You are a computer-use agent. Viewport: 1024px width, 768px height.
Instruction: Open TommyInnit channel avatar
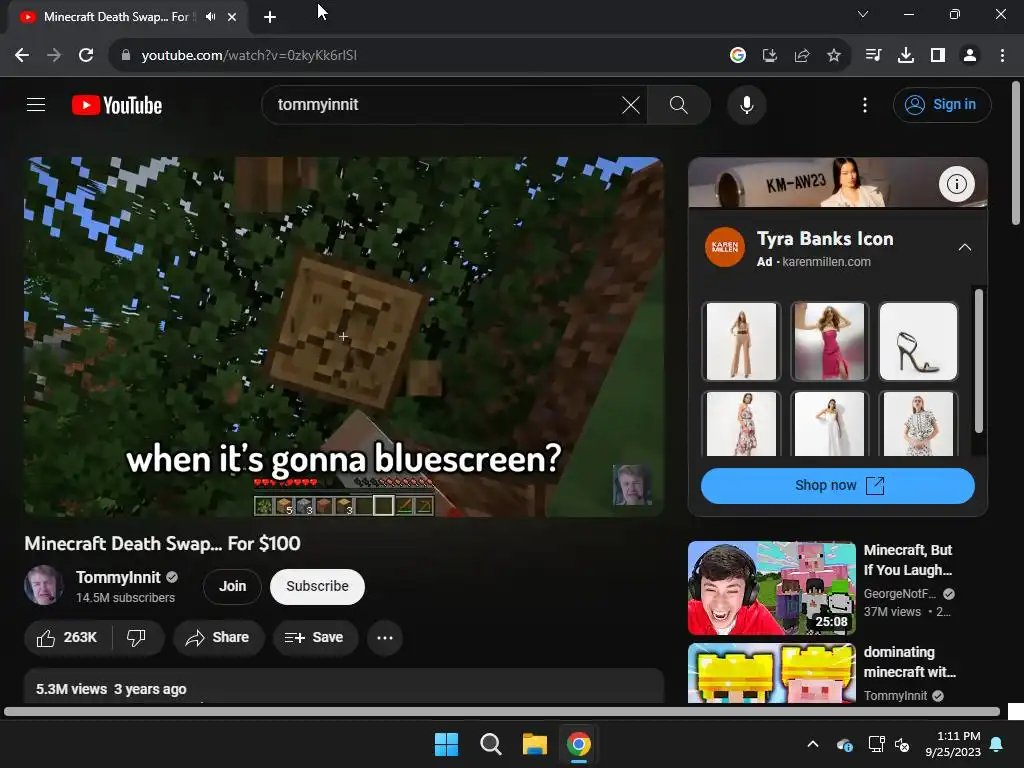pyautogui.click(x=44, y=585)
